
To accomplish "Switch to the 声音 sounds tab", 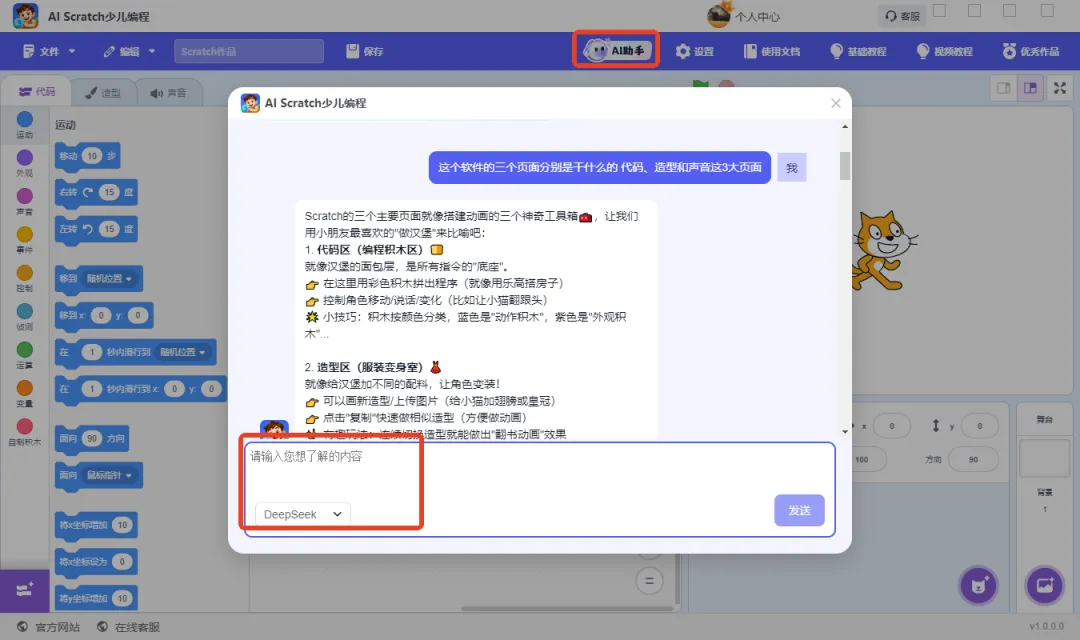I will [x=169, y=92].
